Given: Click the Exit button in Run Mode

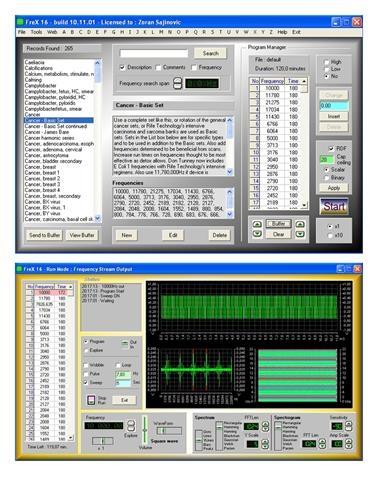Looking at the screenshot, I should tap(124, 400).
